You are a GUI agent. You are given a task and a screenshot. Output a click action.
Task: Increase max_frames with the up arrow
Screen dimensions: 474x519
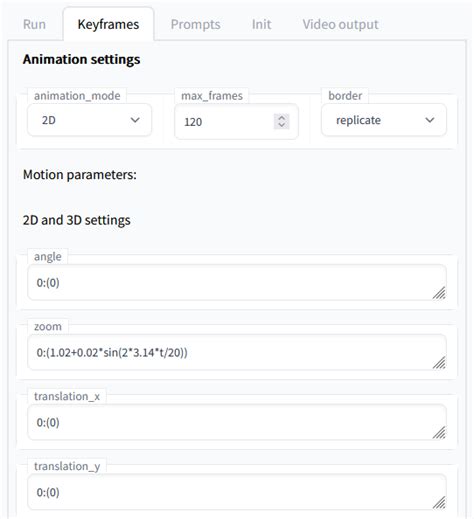[282, 118]
